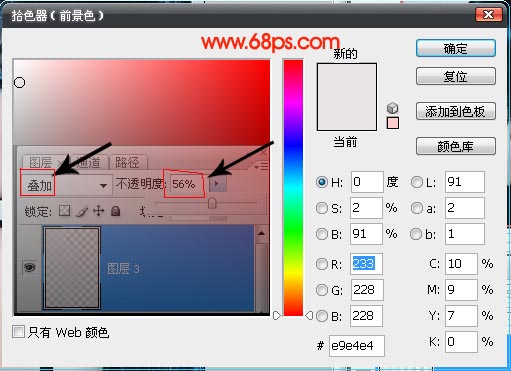Click the Y yellow field showing 7
Image resolution: width=511 pixels, height=371 pixels.
(x=461, y=316)
